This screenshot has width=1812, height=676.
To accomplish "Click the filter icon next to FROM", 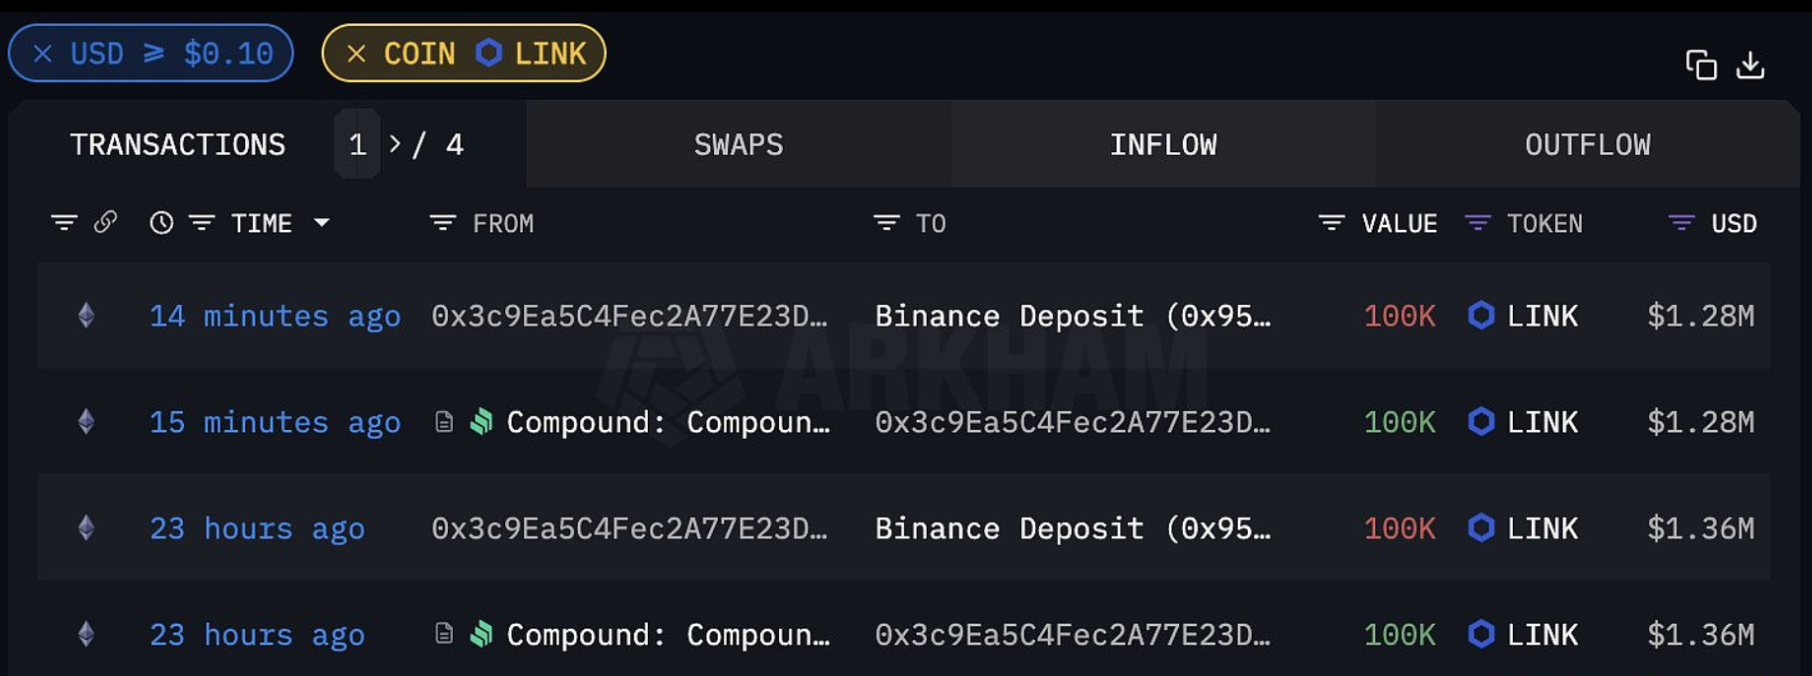I will 442,223.
